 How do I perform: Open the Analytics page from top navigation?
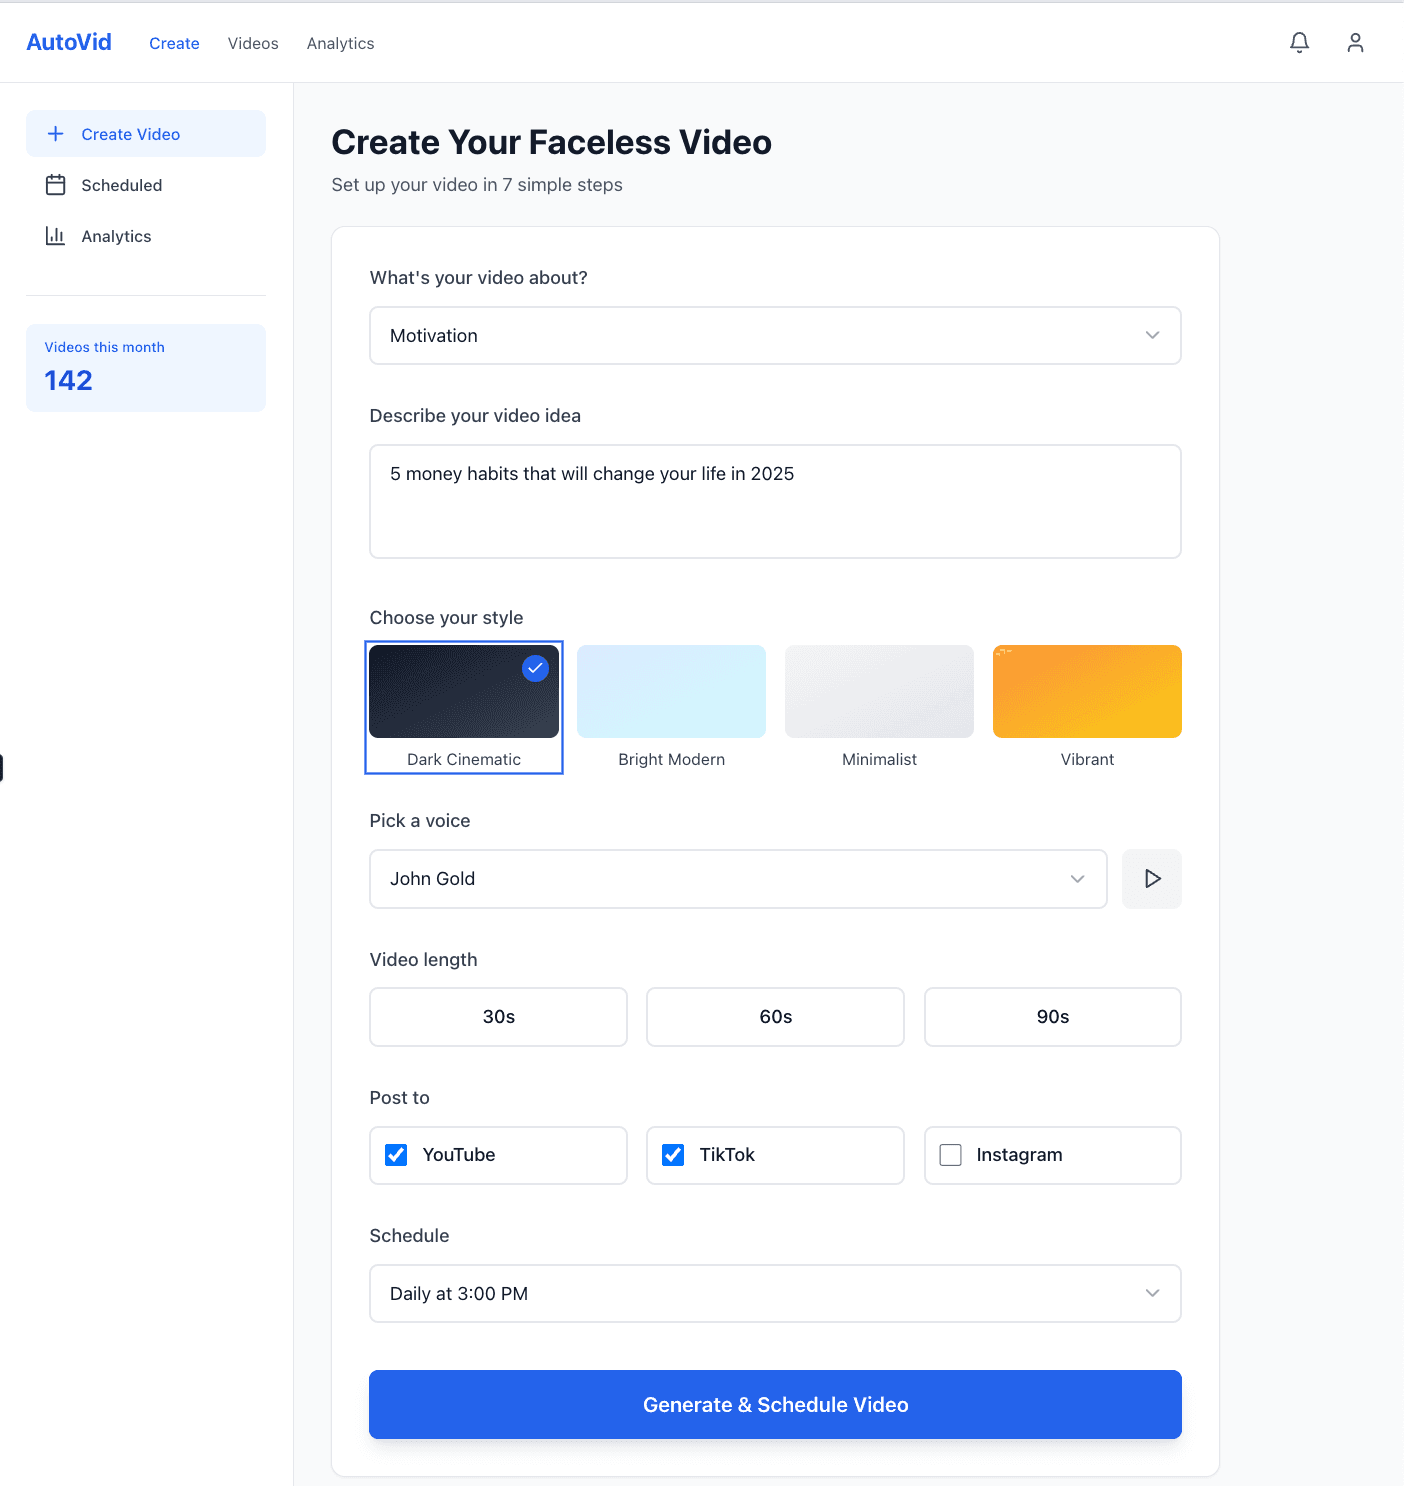click(x=340, y=43)
